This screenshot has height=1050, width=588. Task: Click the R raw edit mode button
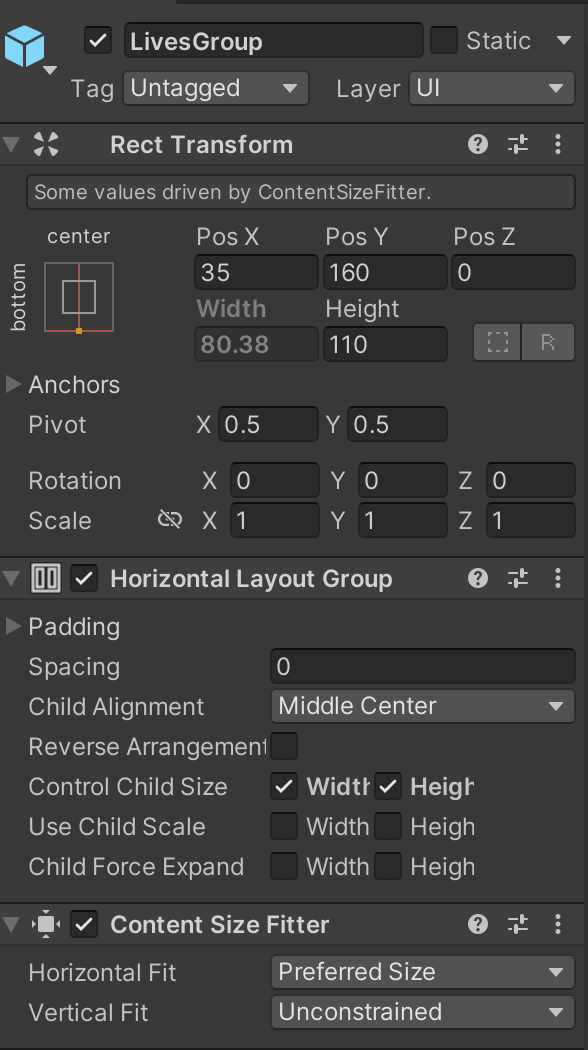tap(548, 342)
